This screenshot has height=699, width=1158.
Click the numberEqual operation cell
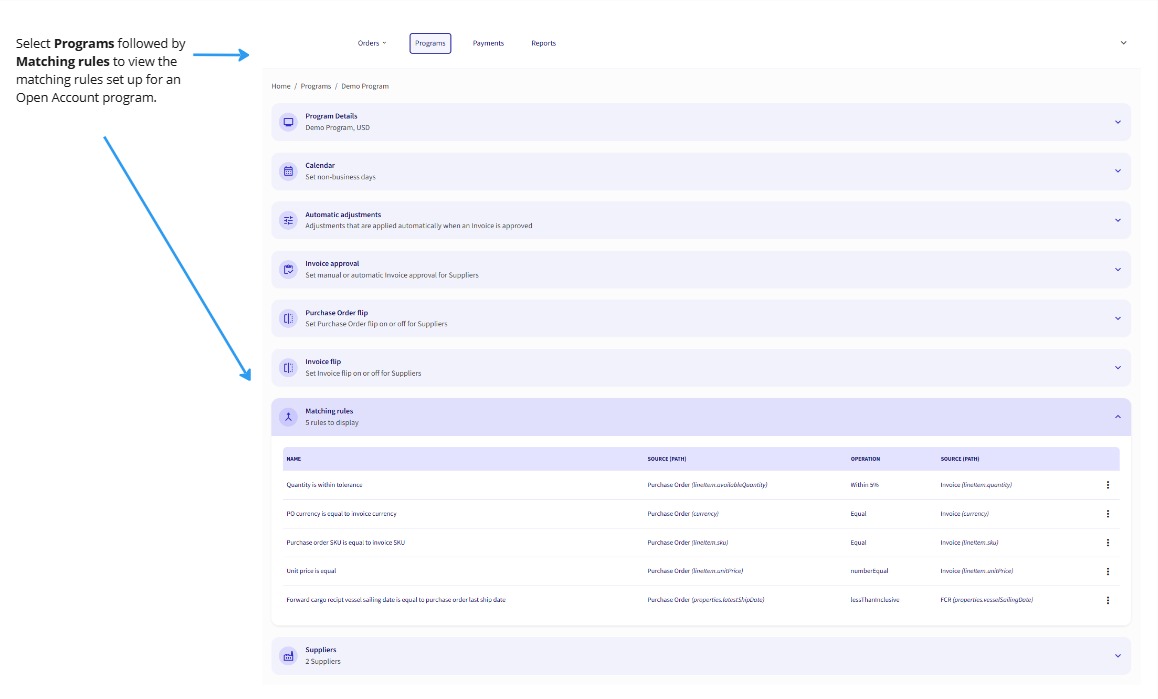[x=869, y=571]
